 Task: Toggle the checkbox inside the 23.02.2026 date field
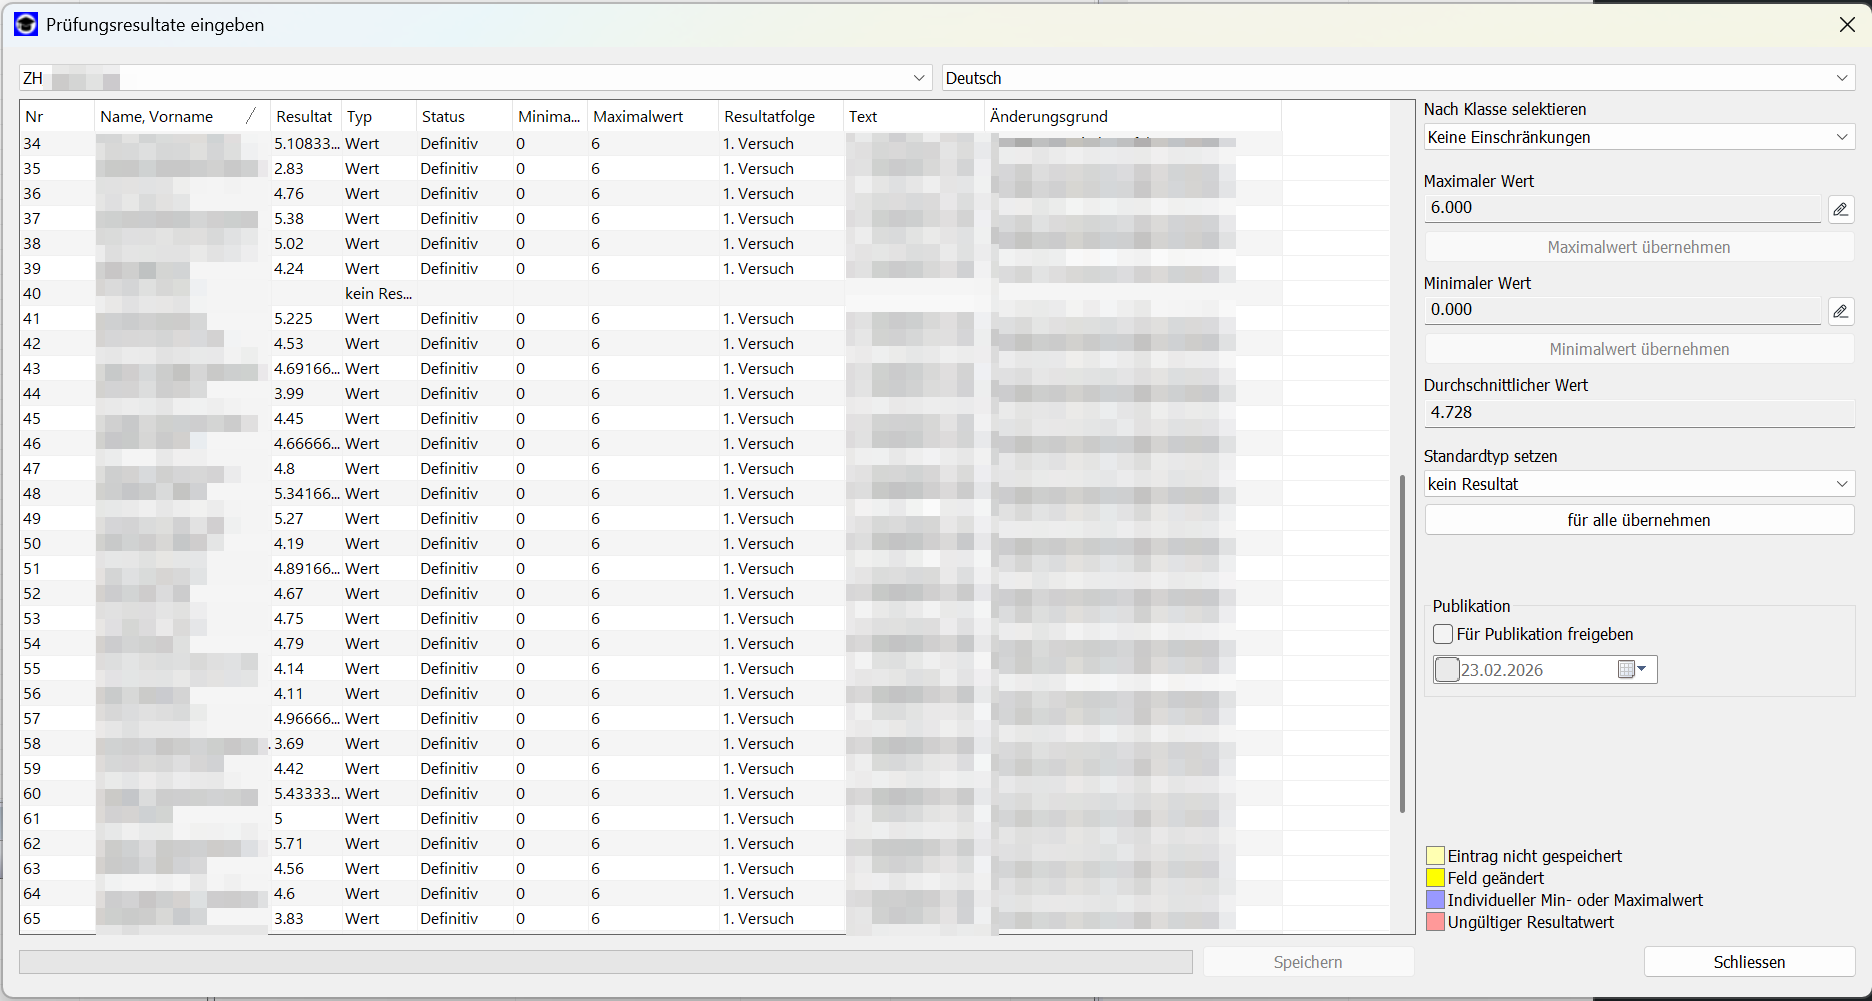click(1446, 670)
